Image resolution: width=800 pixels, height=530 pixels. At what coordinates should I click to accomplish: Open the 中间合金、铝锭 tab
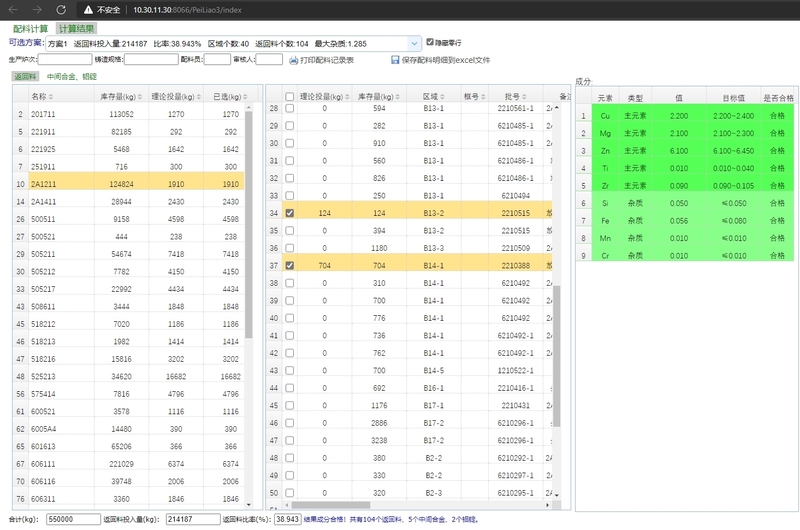[71, 77]
